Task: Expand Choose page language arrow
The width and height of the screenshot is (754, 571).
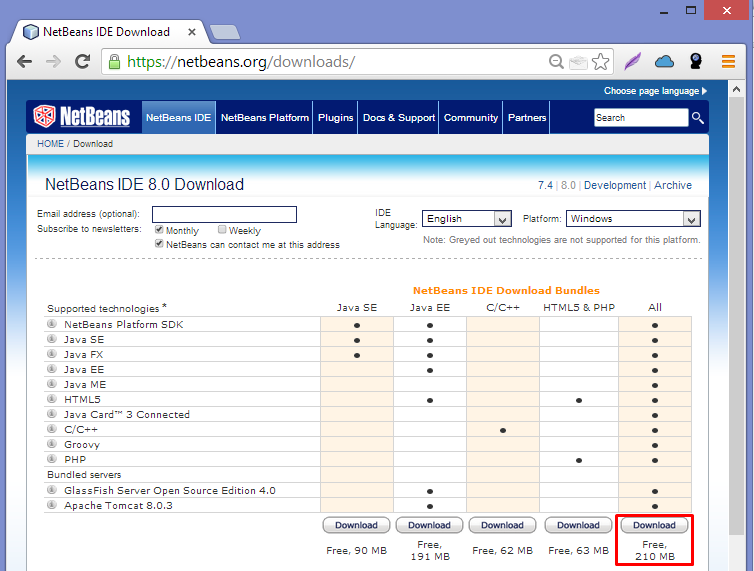Action: tap(704, 91)
